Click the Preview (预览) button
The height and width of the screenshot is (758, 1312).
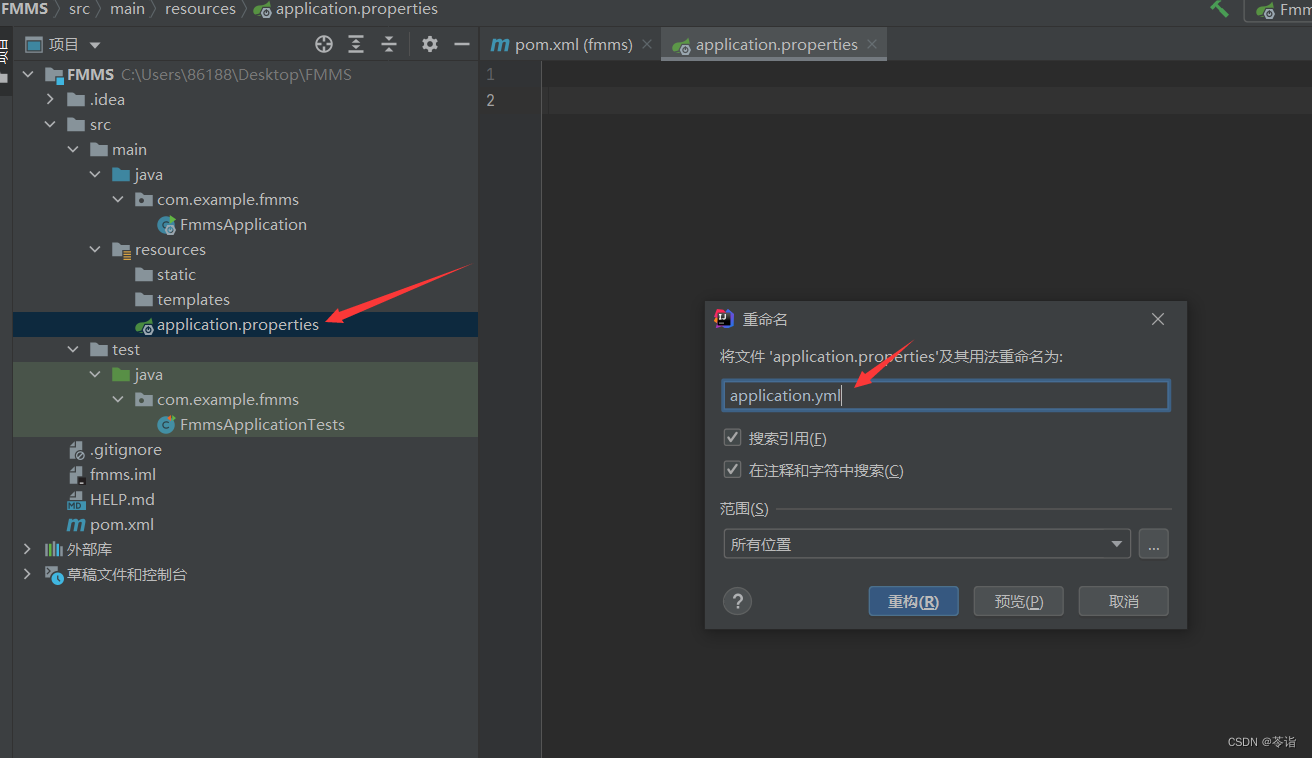[1018, 601]
